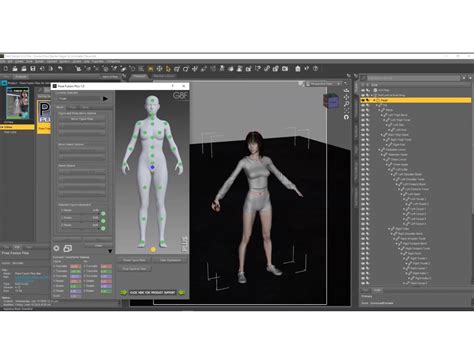
Task: Open the currently selected figure dropdown
Action: 79,99
